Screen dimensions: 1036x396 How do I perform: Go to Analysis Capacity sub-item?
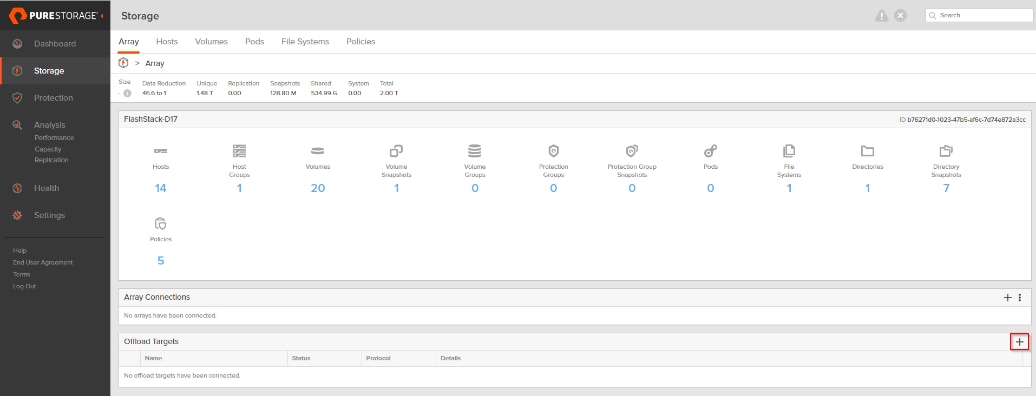[48, 149]
